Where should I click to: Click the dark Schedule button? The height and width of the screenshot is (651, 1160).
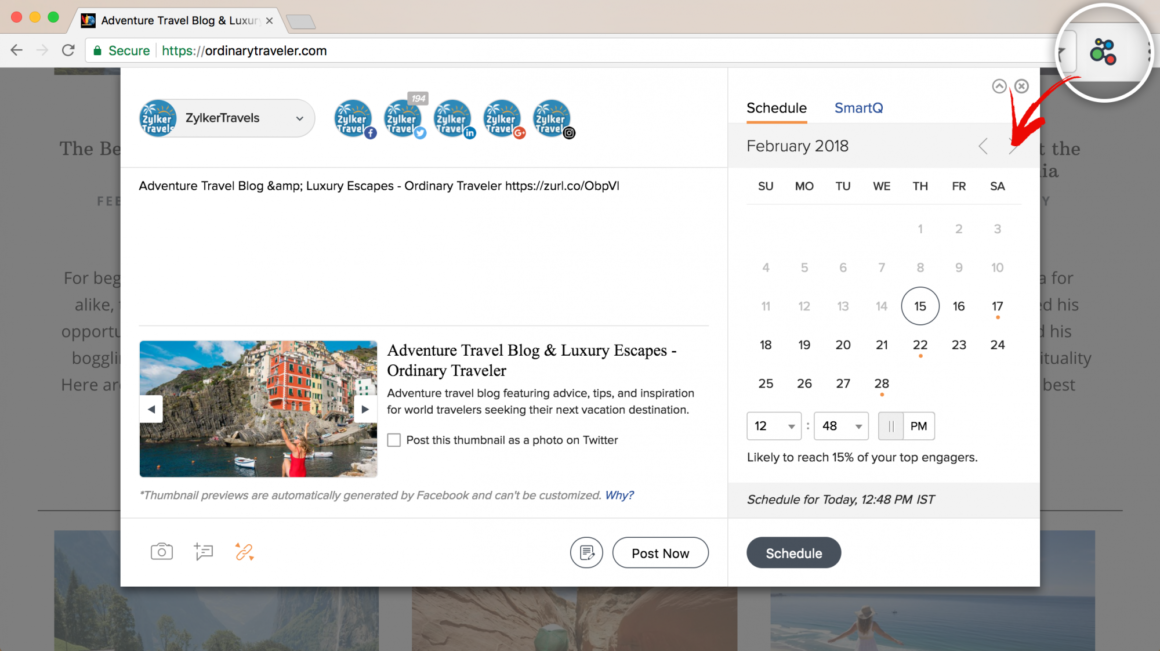point(794,553)
